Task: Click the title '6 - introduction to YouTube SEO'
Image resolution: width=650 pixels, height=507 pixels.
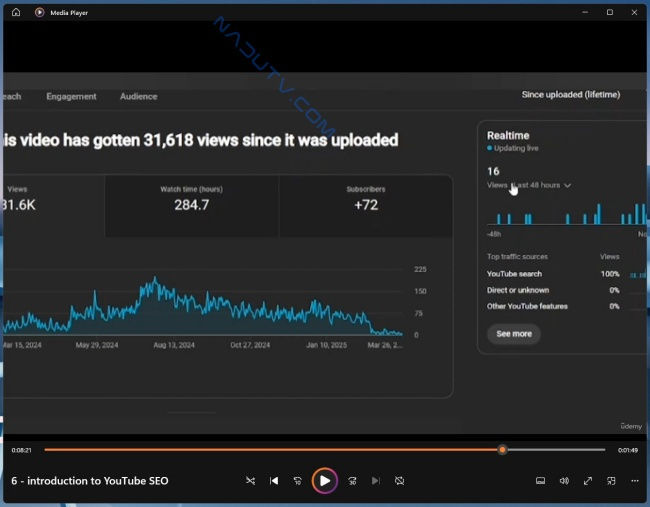Action: 90,481
